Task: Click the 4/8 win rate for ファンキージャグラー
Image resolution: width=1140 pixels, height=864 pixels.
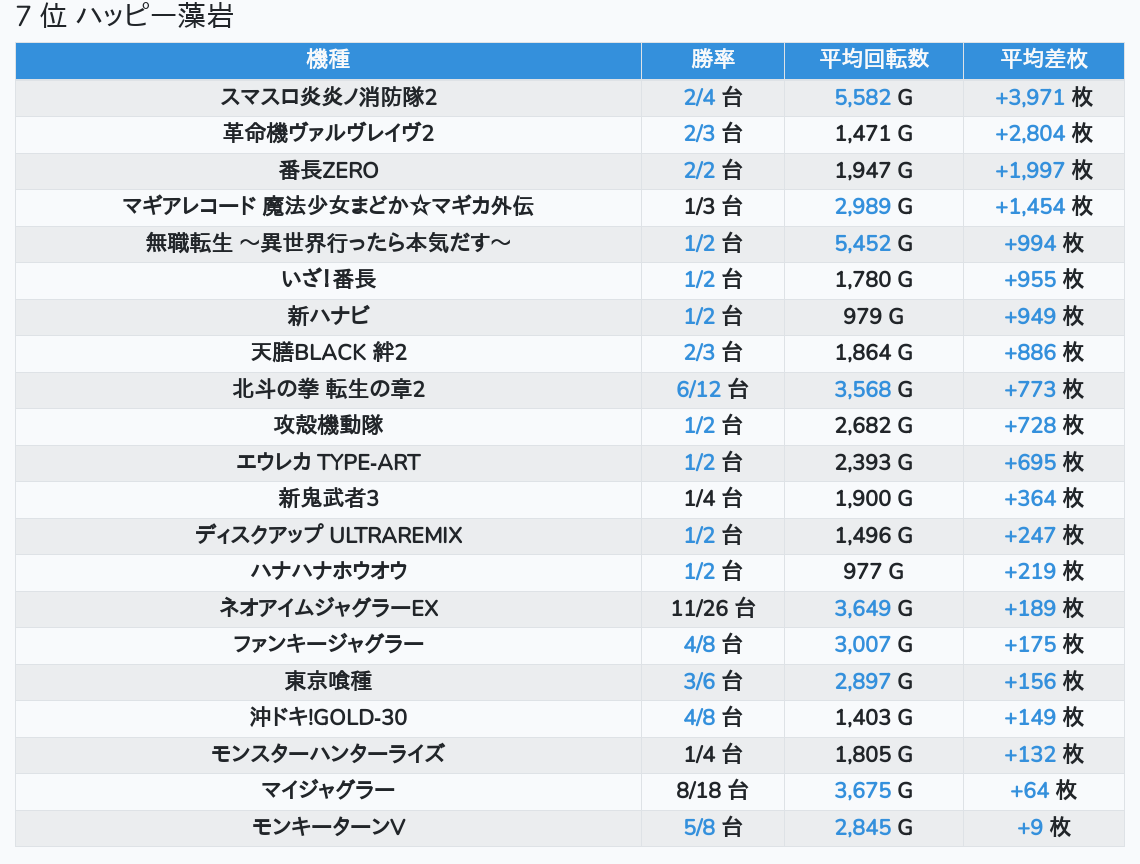Action: tap(700, 644)
